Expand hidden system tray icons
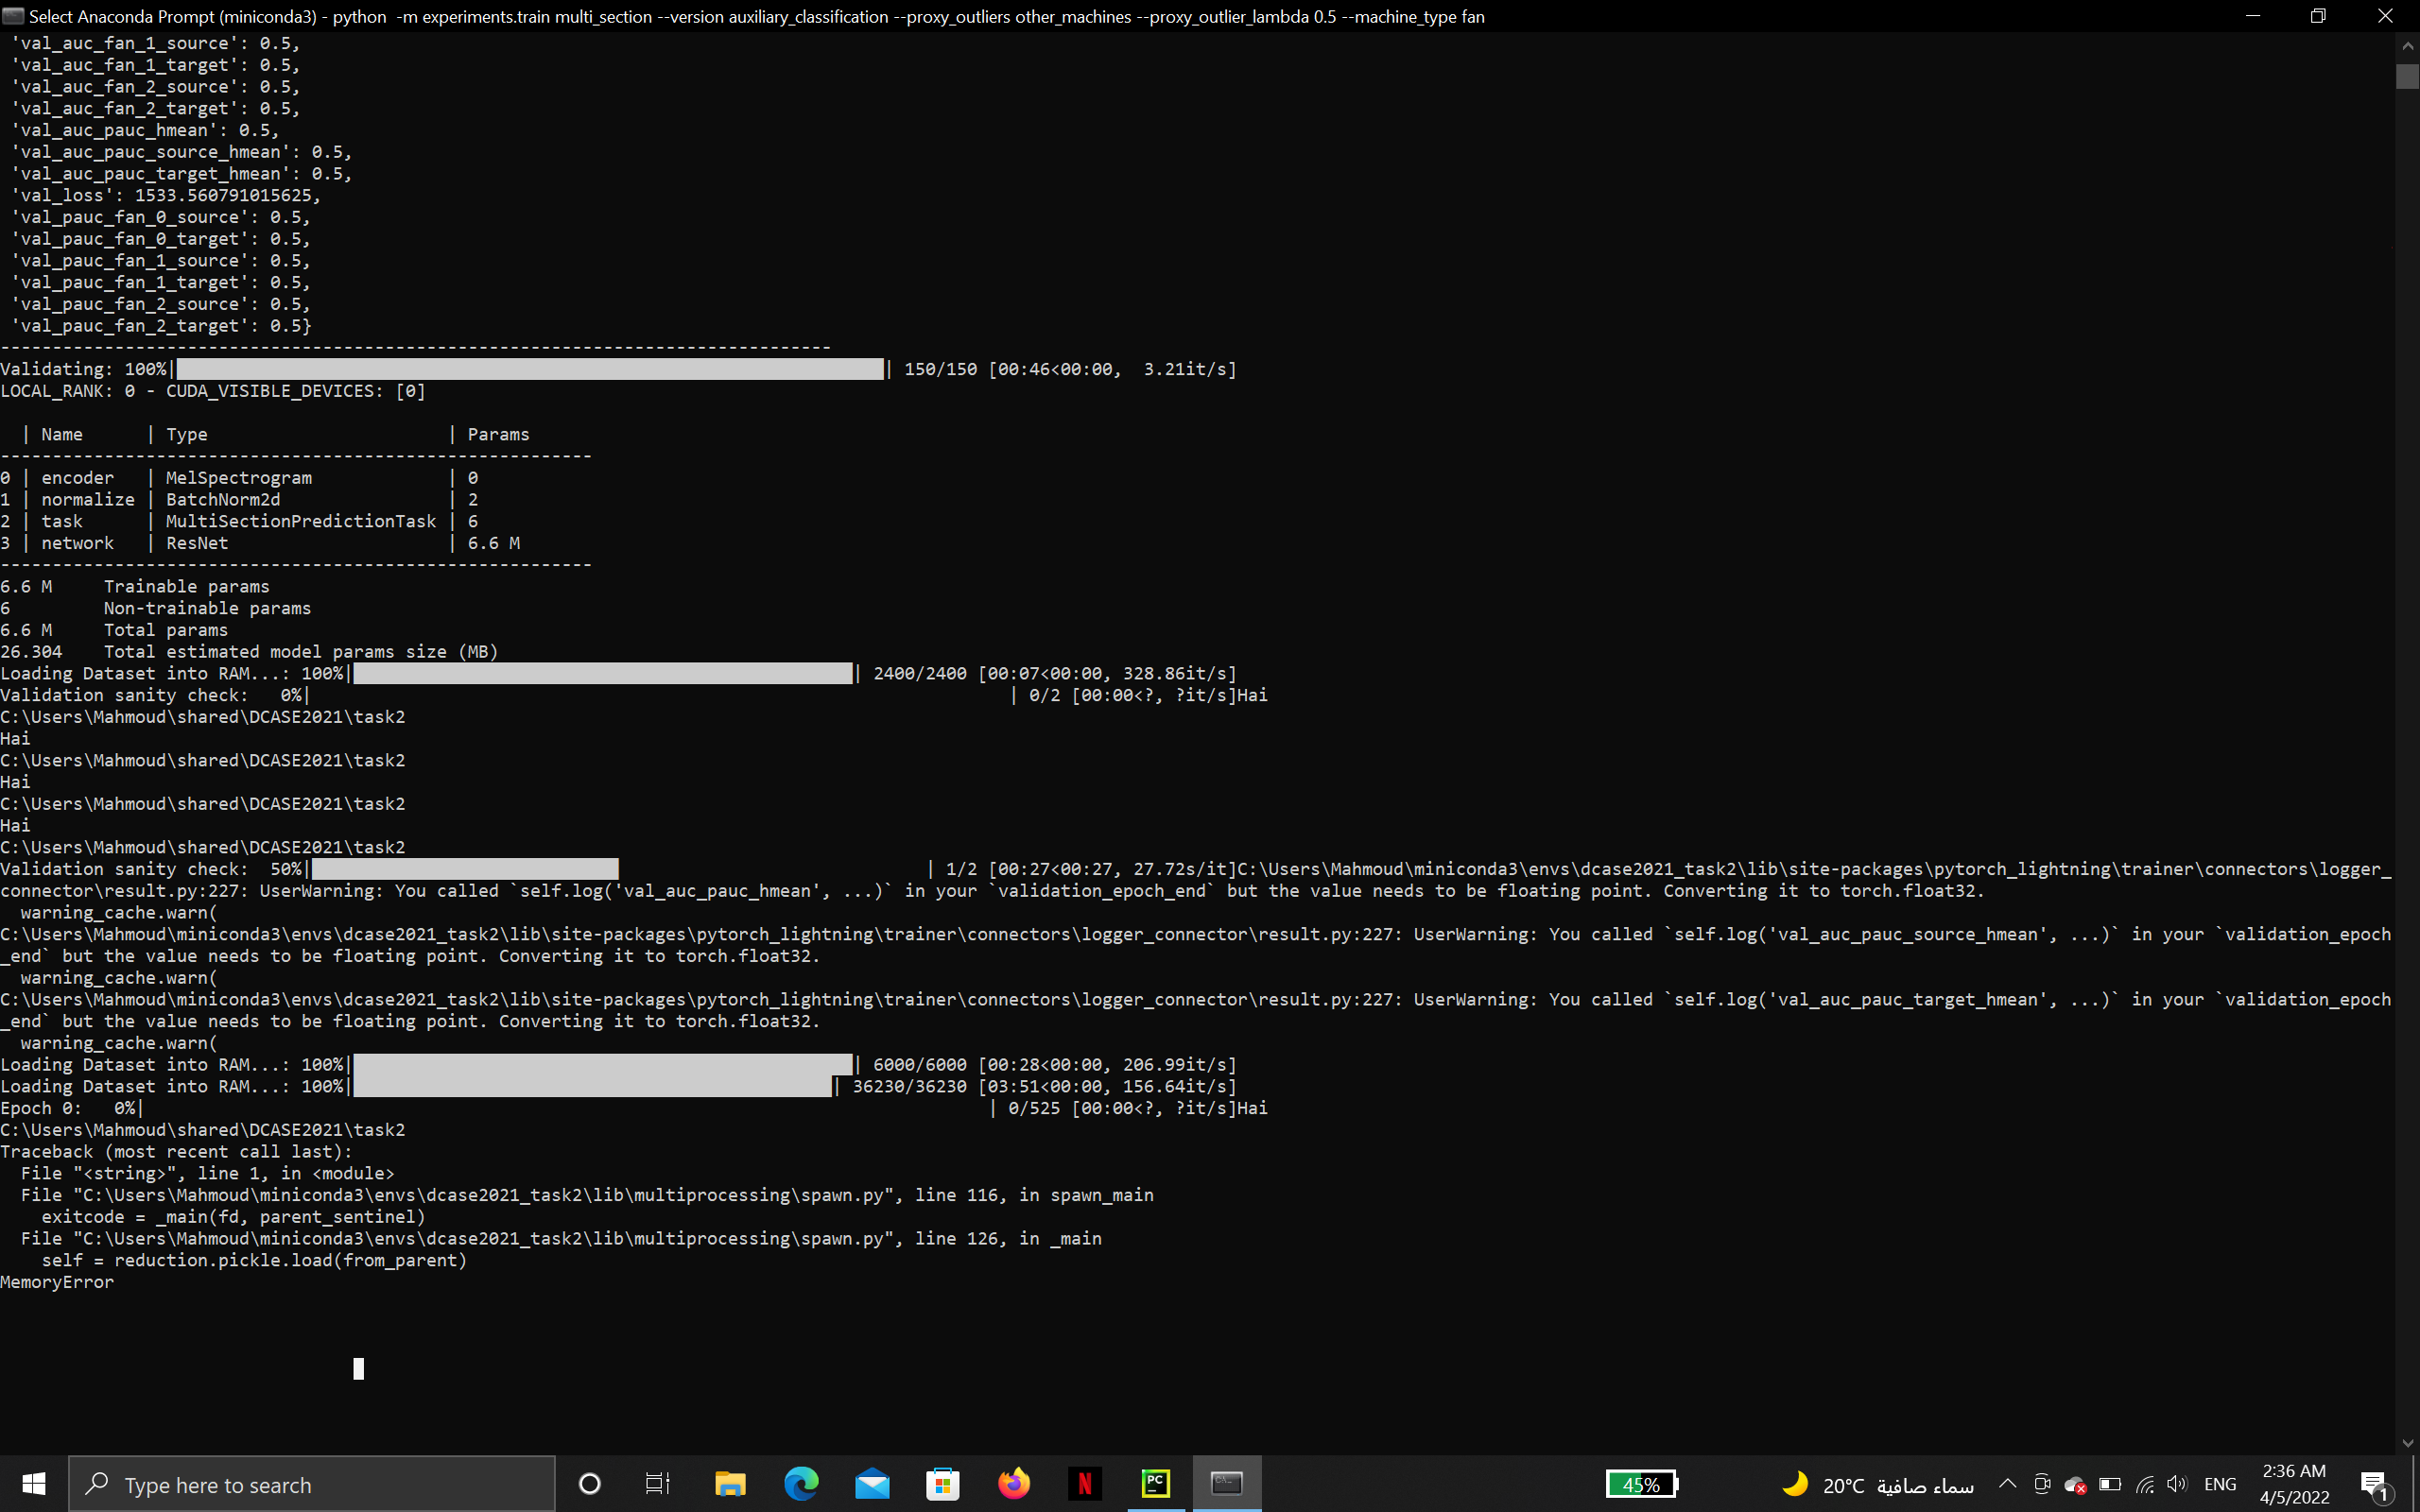Screen dimensions: 2420x1512 2008,1484
